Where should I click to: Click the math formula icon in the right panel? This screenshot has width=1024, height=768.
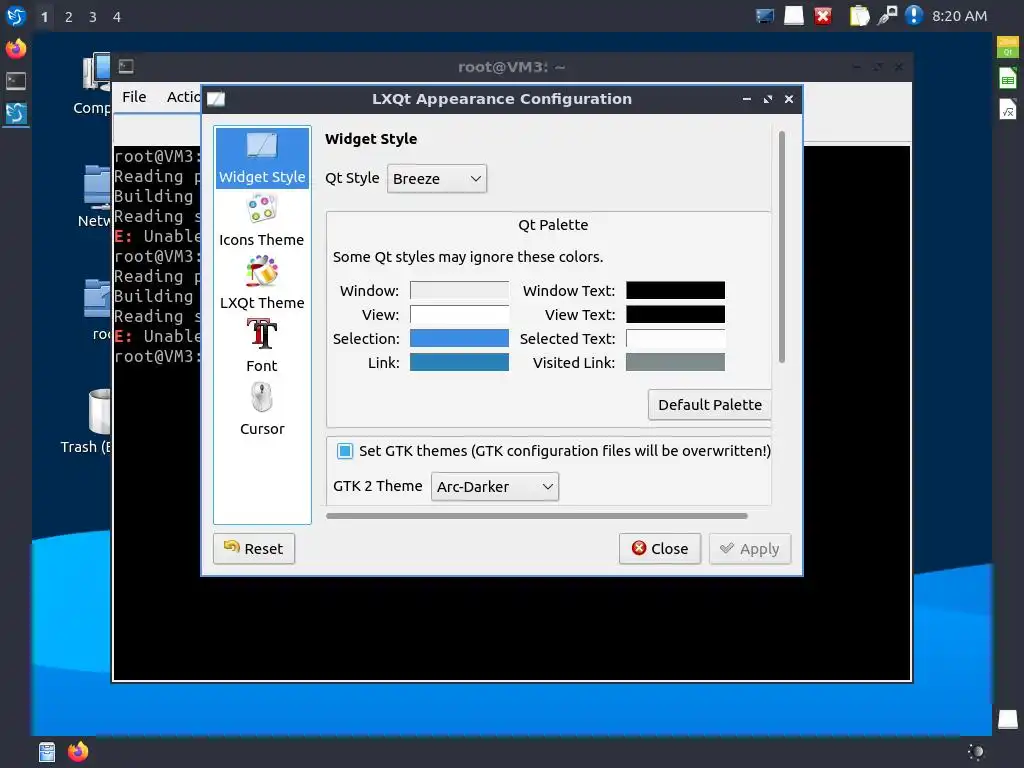pyautogui.click(x=1008, y=109)
